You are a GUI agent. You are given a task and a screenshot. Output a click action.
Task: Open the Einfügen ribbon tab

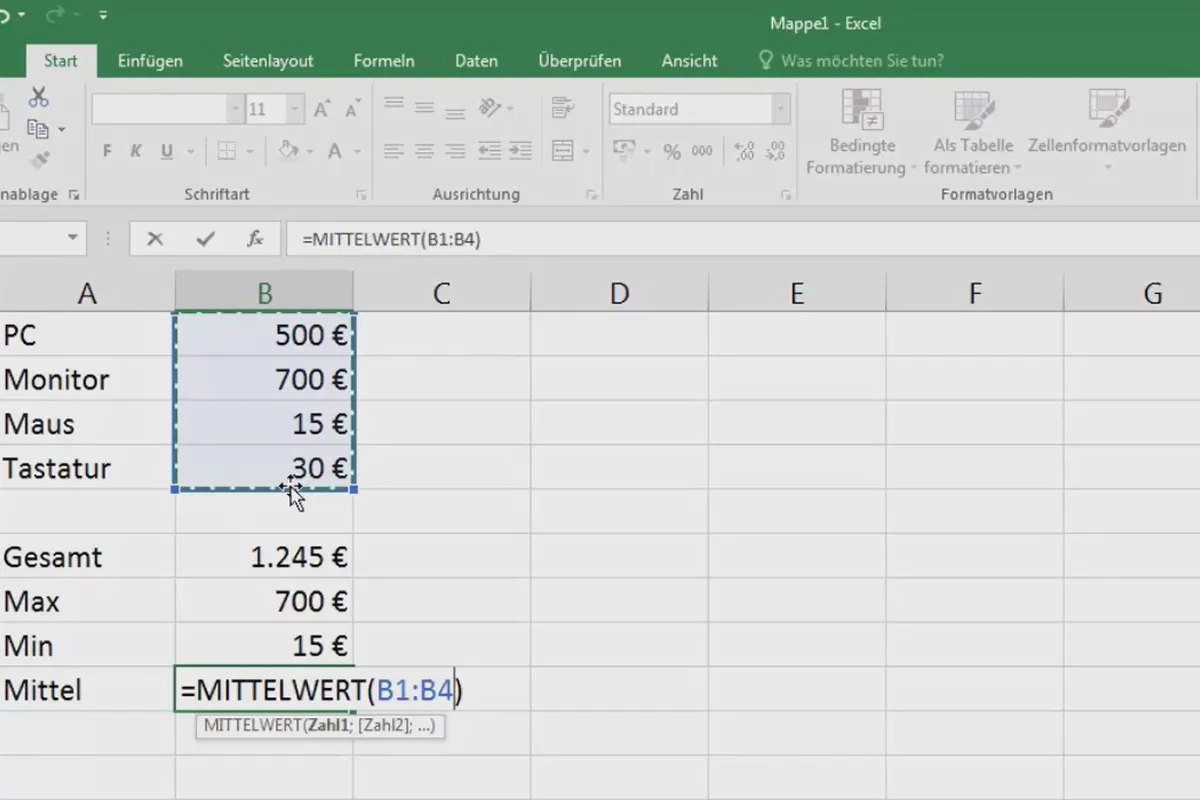coord(150,61)
